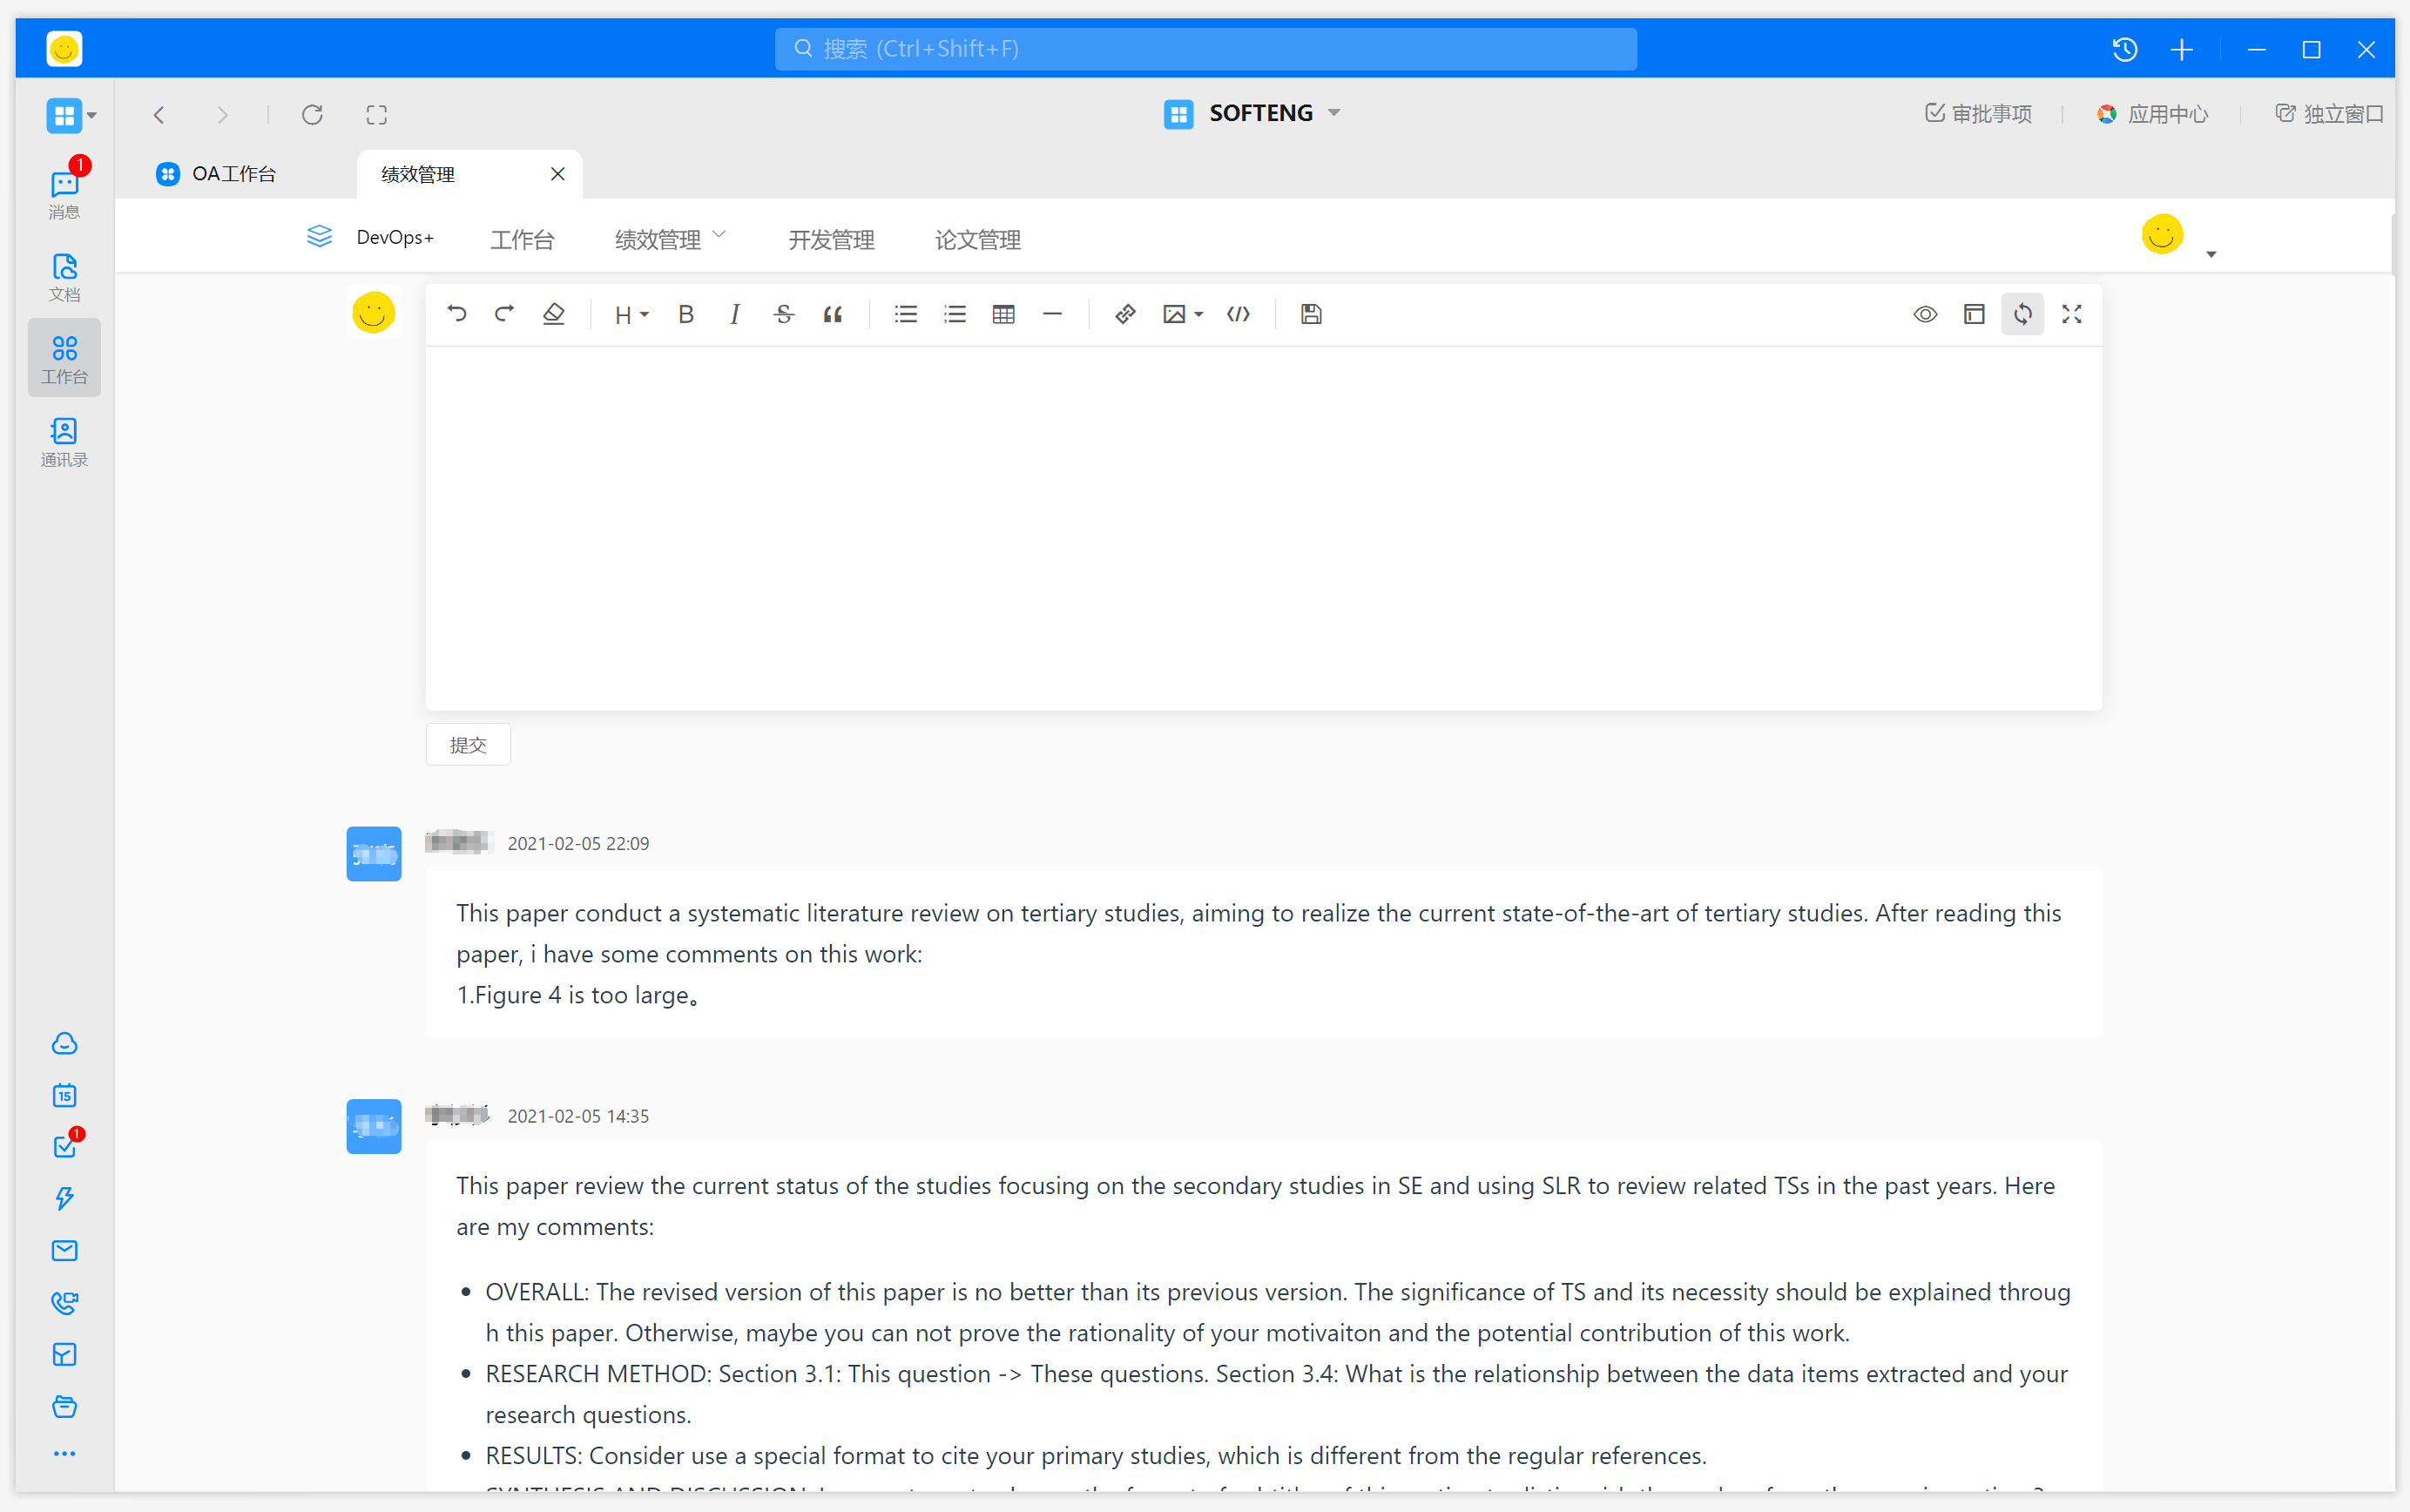
Task: Click the 提交 submit button
Action: [468, 745]
